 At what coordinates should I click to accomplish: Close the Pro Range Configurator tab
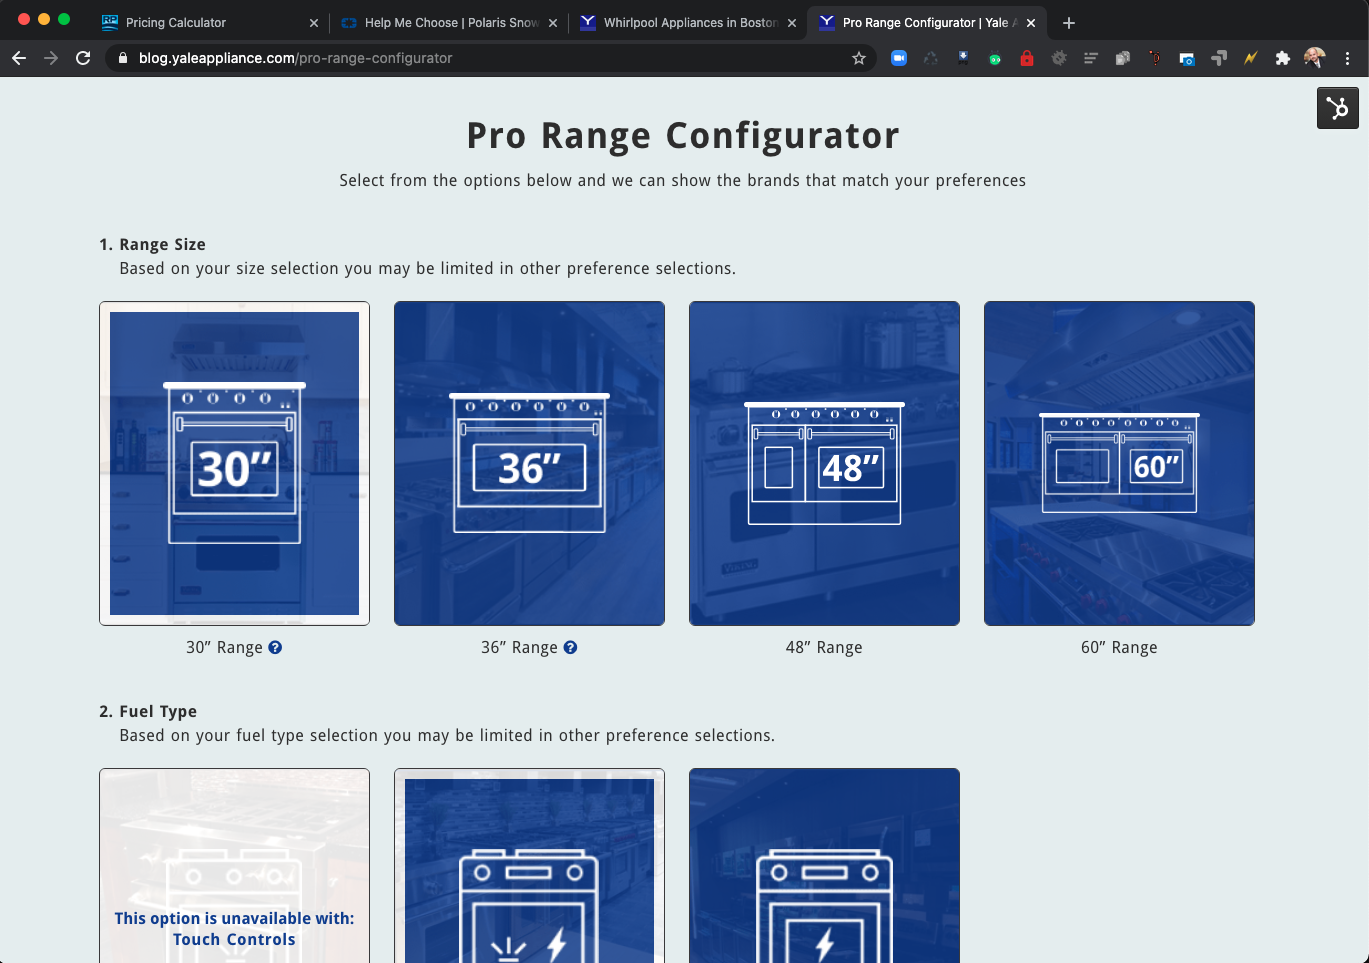(x=1031, y=23)
